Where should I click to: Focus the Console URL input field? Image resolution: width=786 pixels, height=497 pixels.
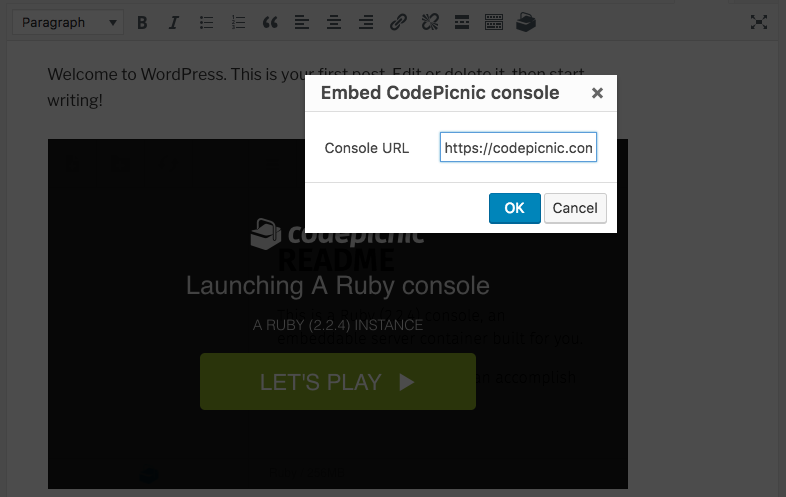(518, 147)
